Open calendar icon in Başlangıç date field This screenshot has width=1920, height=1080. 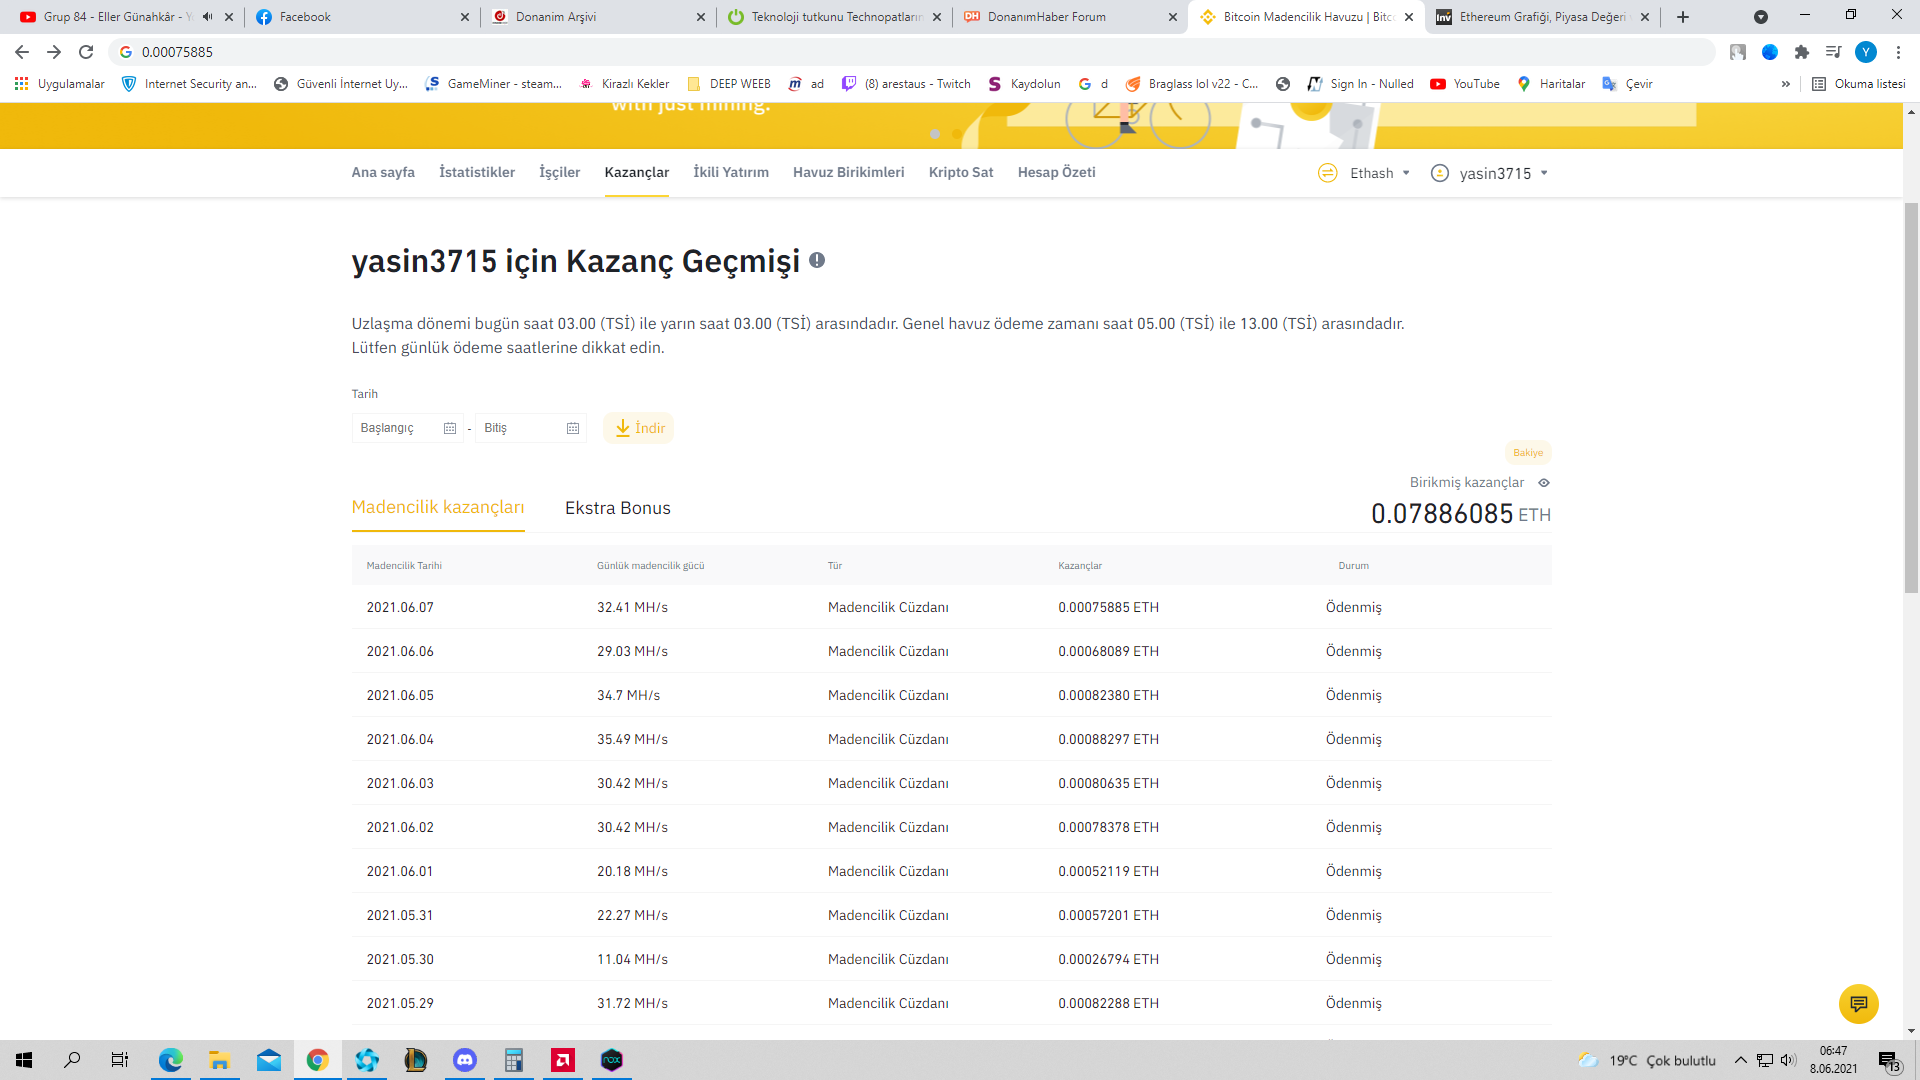450,429
